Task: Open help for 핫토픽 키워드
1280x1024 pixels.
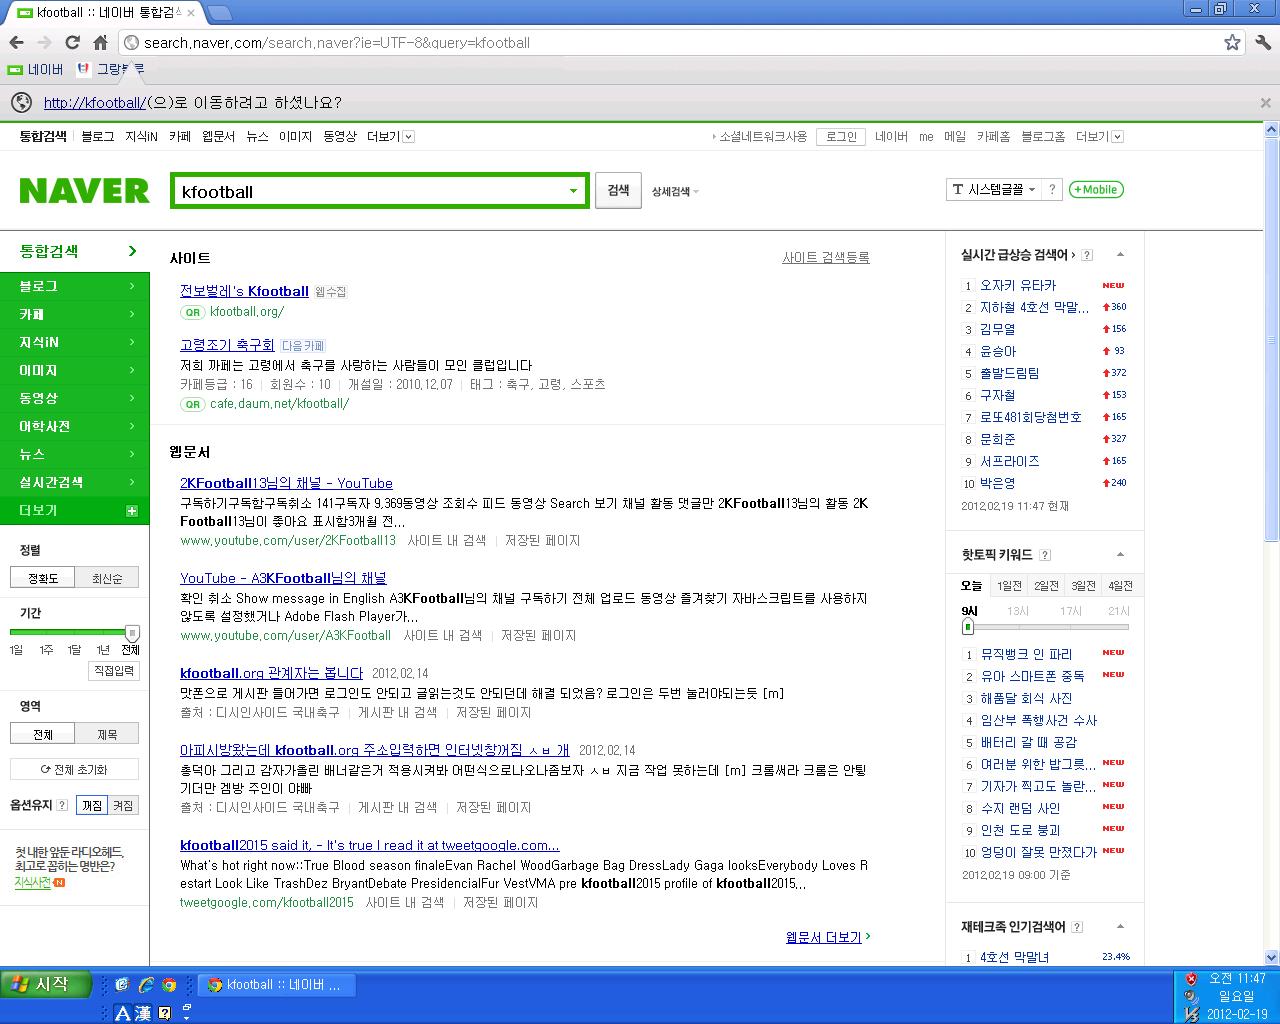Action: point(1045,555)
